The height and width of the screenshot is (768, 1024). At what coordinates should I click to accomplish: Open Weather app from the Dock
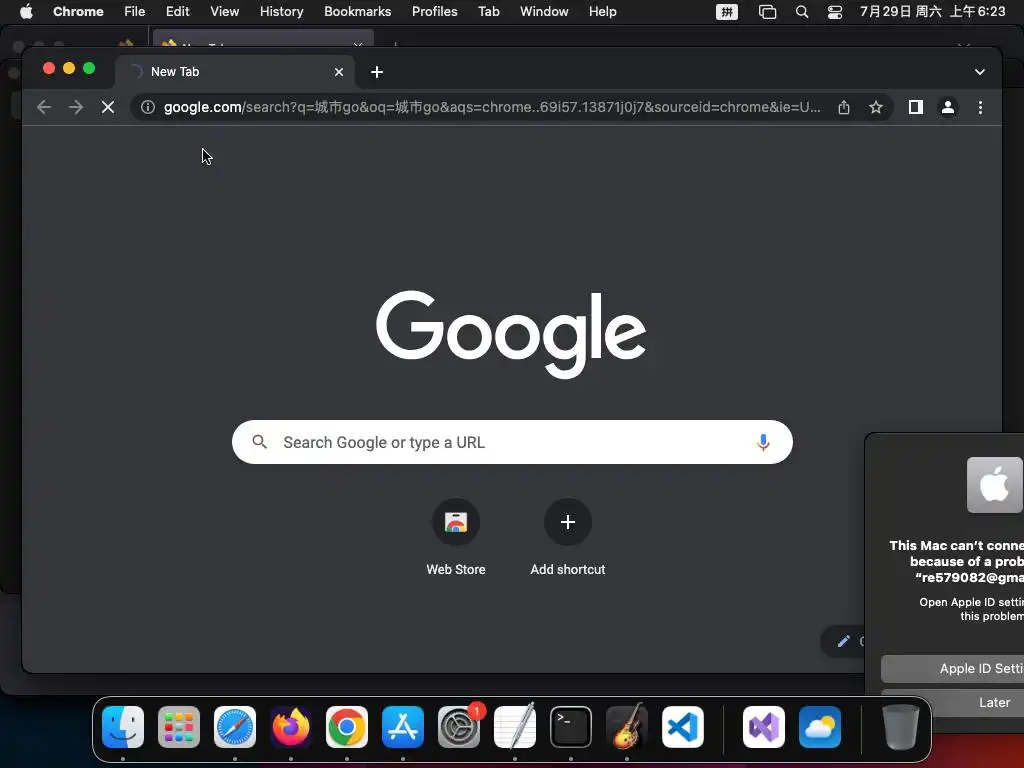point(820,727)
